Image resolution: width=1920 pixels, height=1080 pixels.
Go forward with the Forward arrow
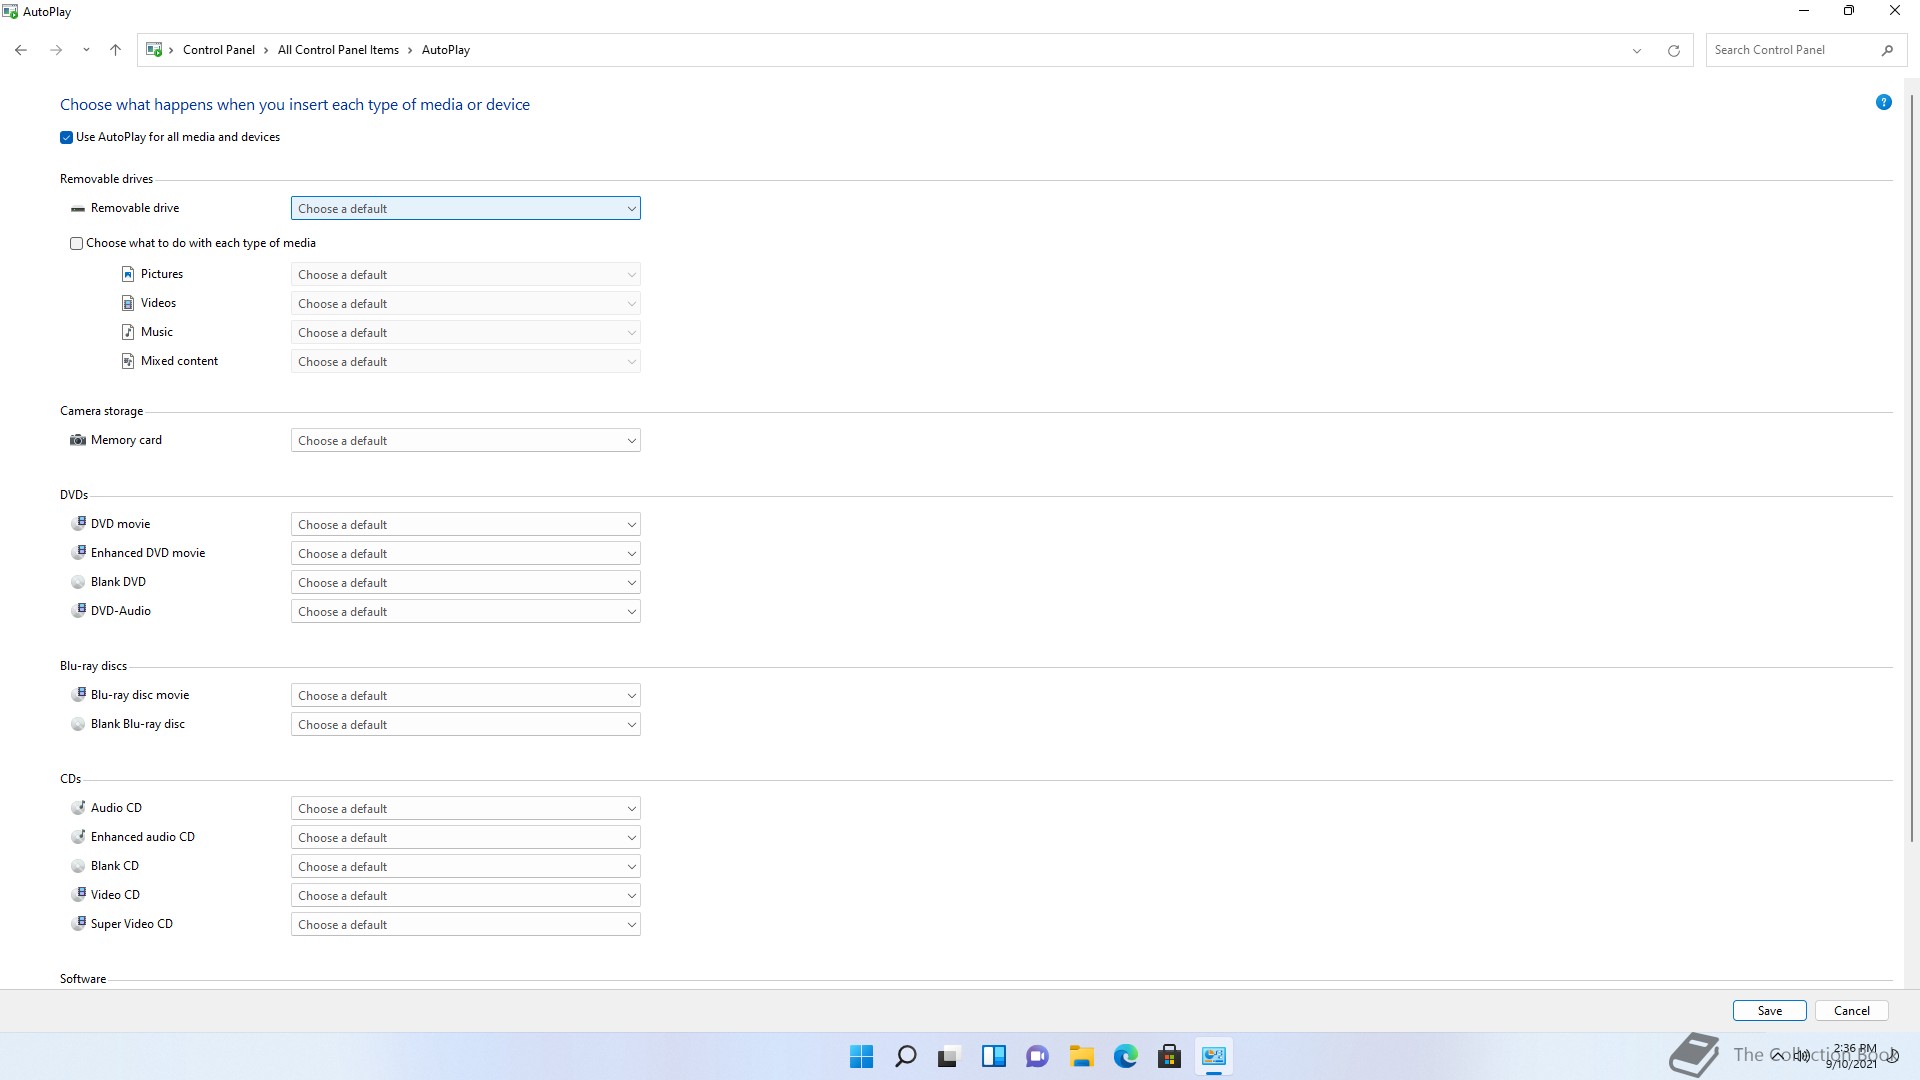(56, 50)
